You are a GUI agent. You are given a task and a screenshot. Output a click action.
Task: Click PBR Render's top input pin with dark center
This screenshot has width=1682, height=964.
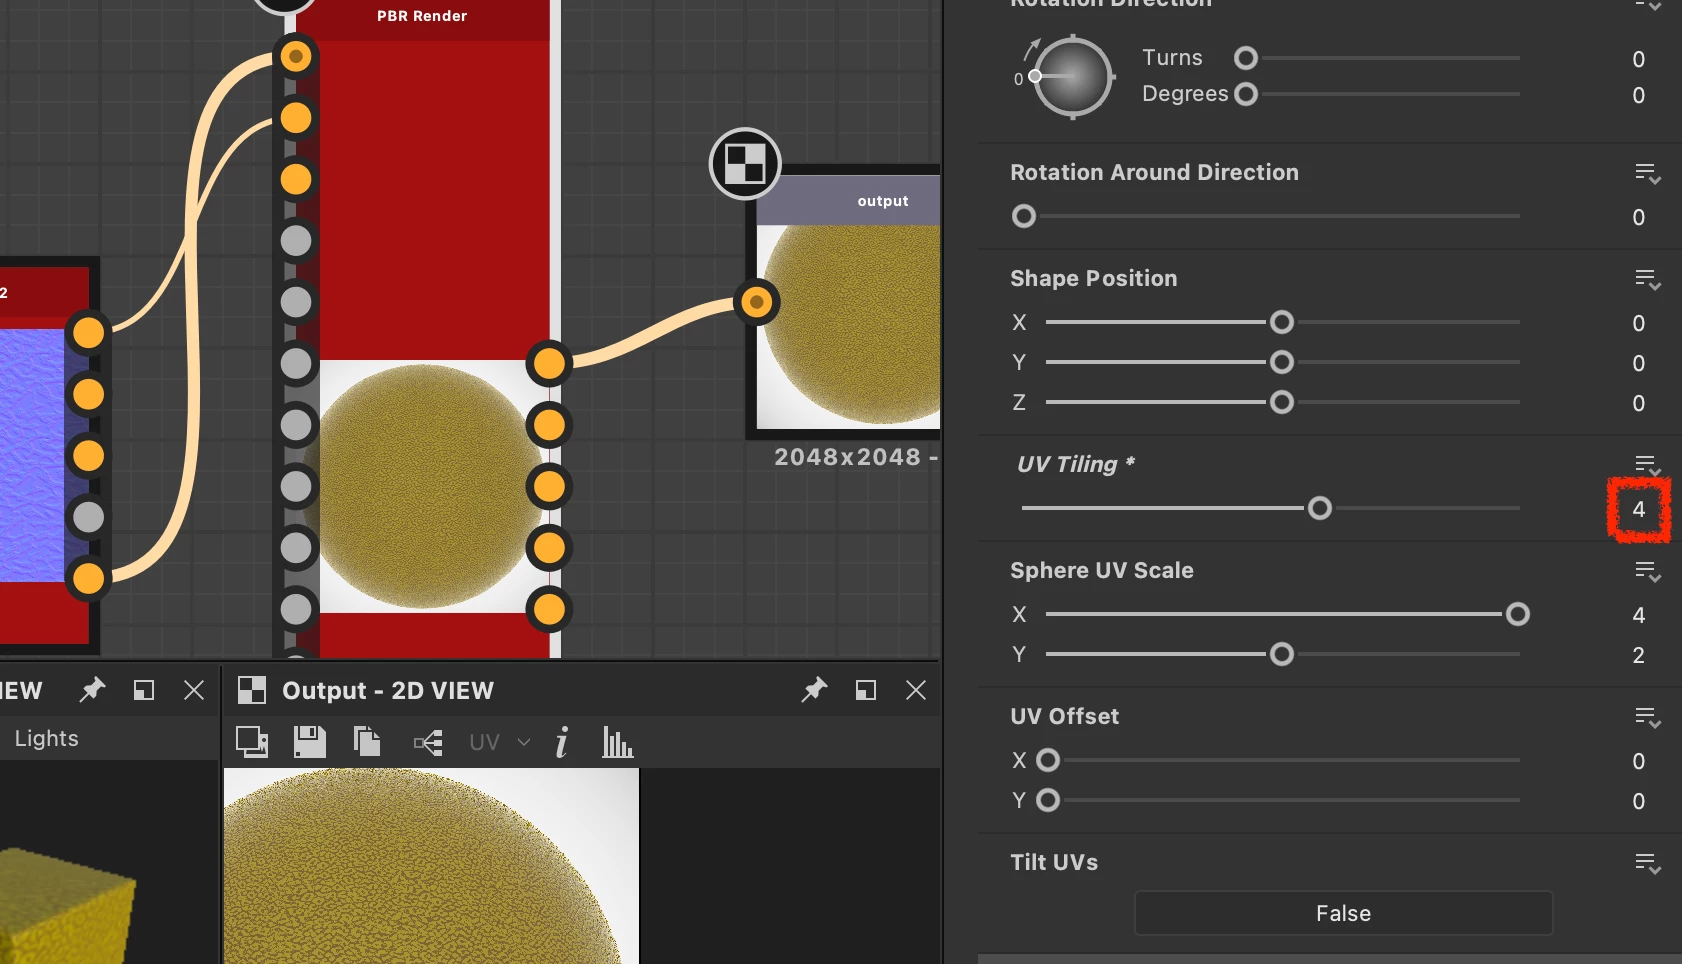[296, 57]
